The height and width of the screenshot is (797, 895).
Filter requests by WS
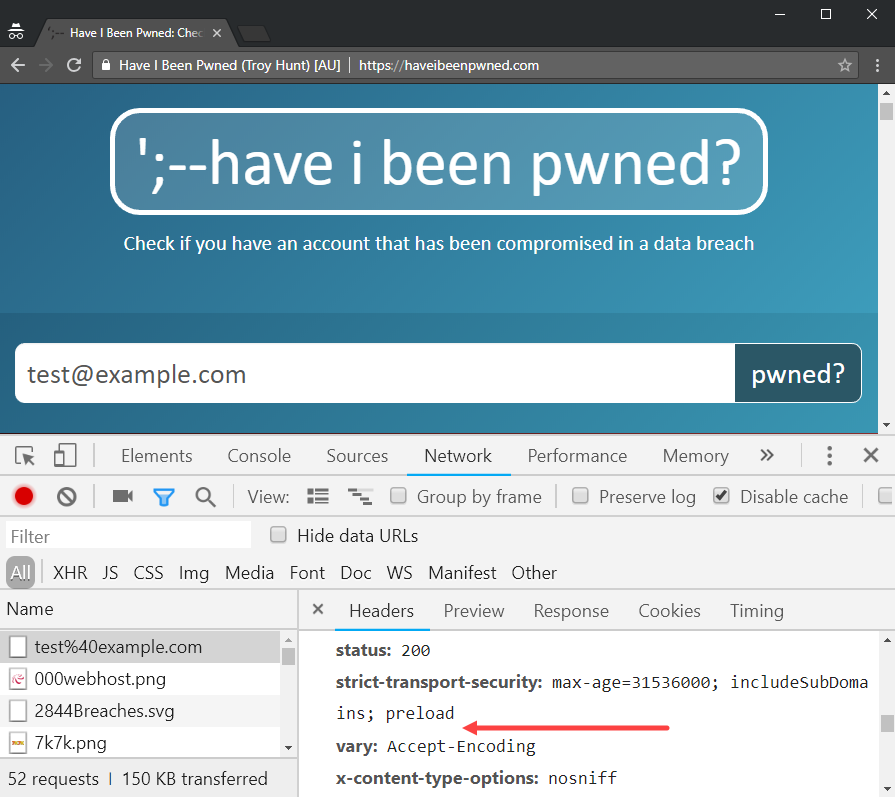pos(400,573)
